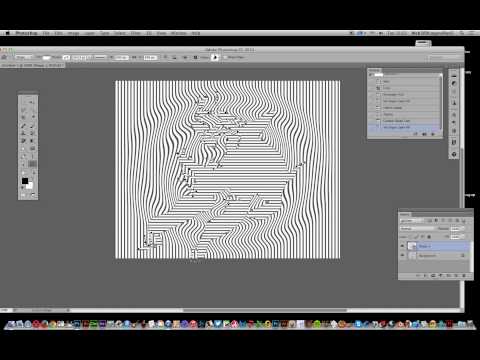Viewport: 480px width, 360px height.
Task: Open the tool preset picker
Action: [x=5, y=58]
